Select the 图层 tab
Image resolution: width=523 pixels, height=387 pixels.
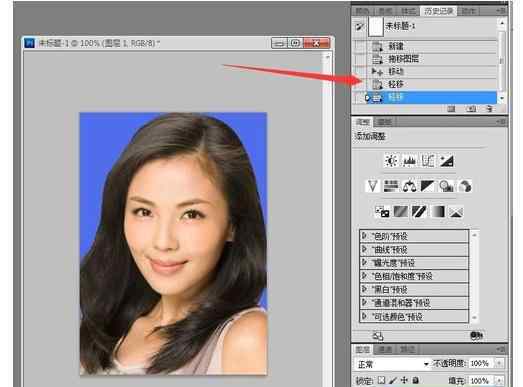coord(363,349)
